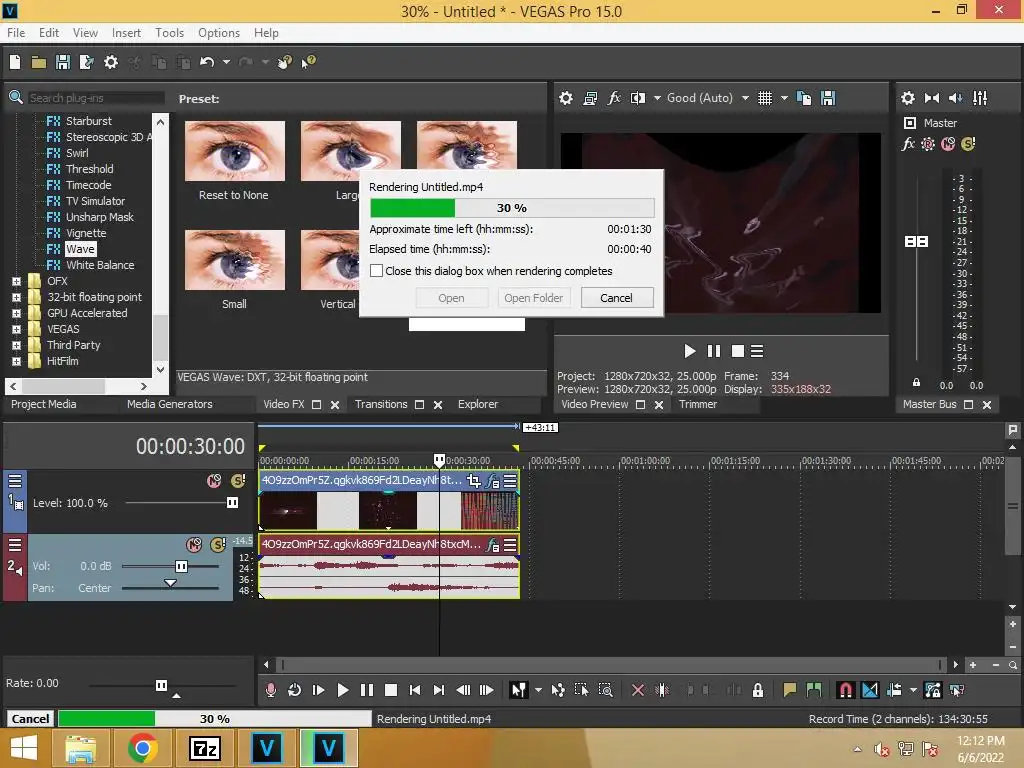1024x768 pixels.
Task: Open project properties gear in main toolbar
Action: tap(111, 62)
